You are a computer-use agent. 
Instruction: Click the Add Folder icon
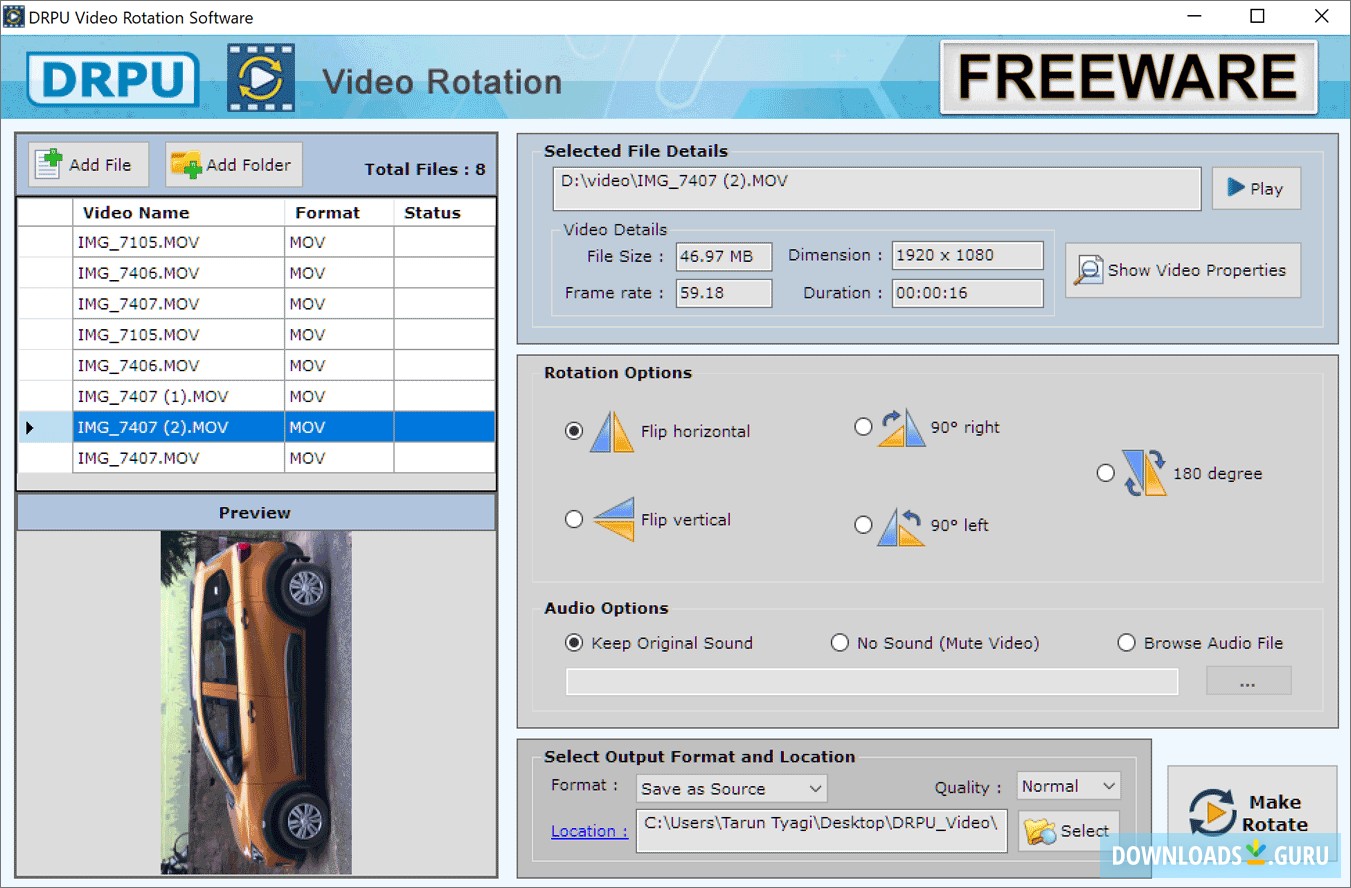[x=187, y=163]
